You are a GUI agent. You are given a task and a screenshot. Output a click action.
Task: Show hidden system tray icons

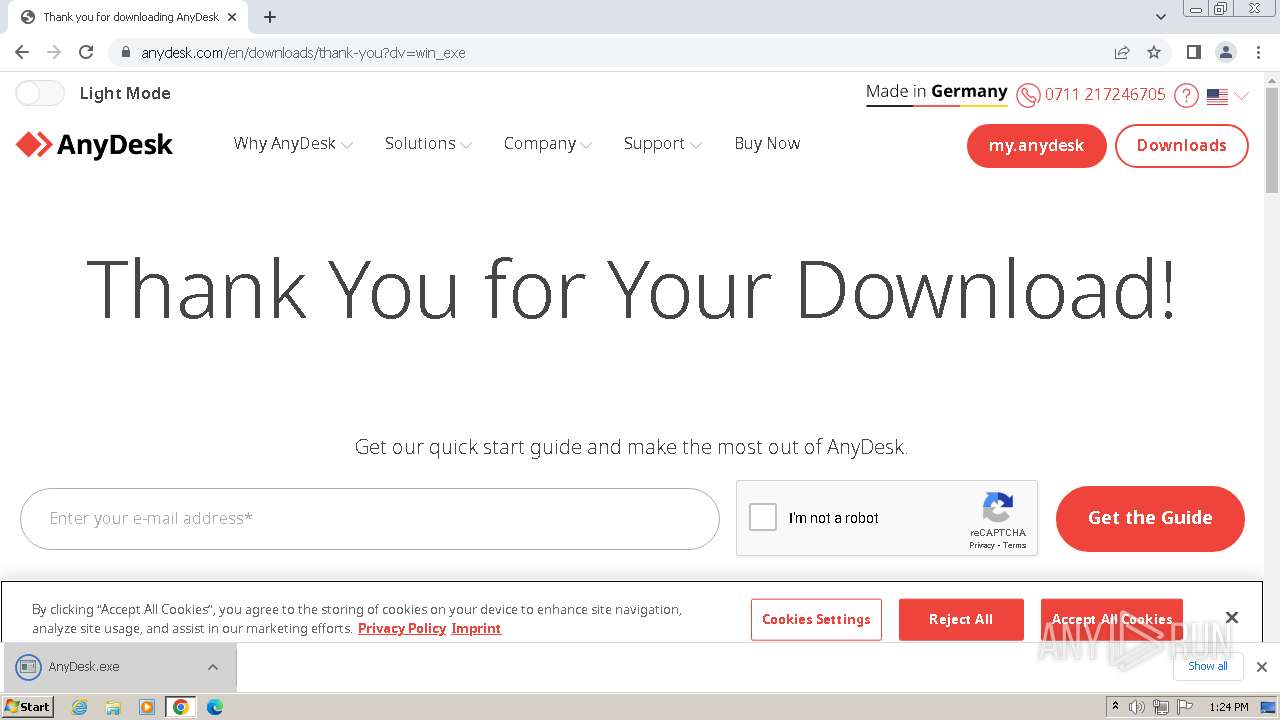(1115, 707)
